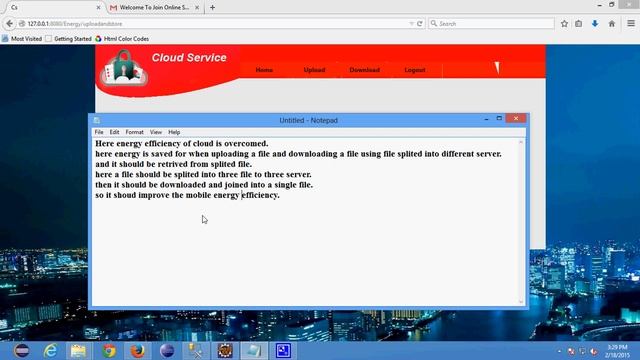The width and height of the screenshot is (640, 360).
Task: Open Firefox from taskbar
Action: pyautogui.click(x=138, y=351)
